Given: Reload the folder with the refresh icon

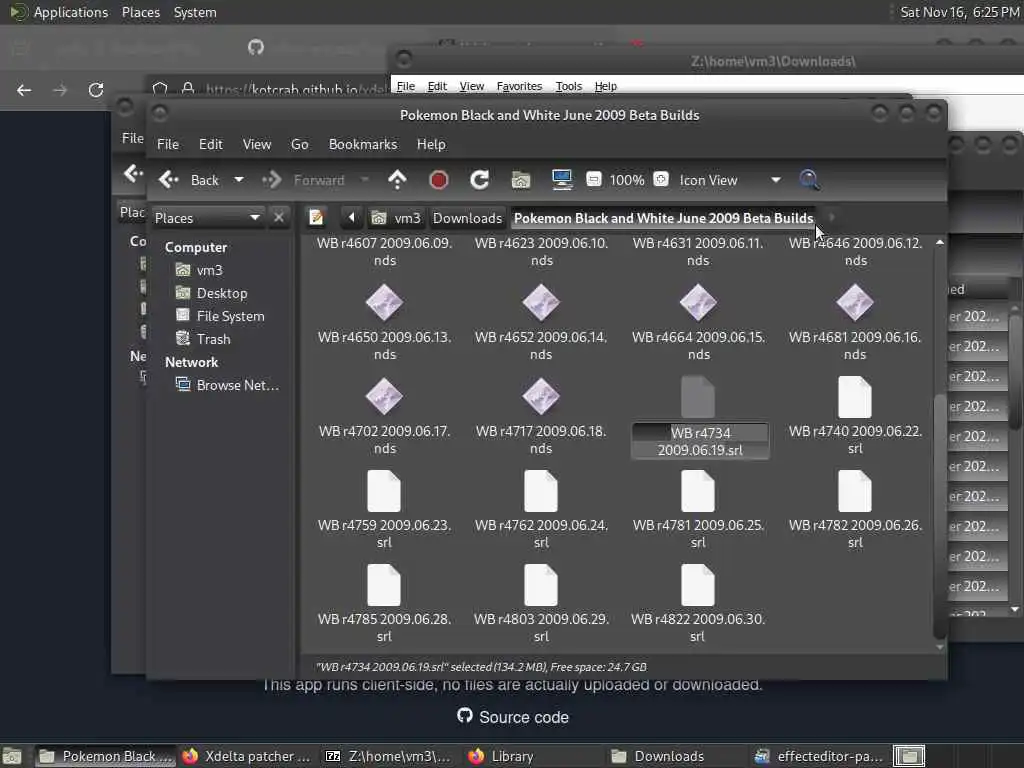Looking at the screenshot, I should [x=479, y=180].
